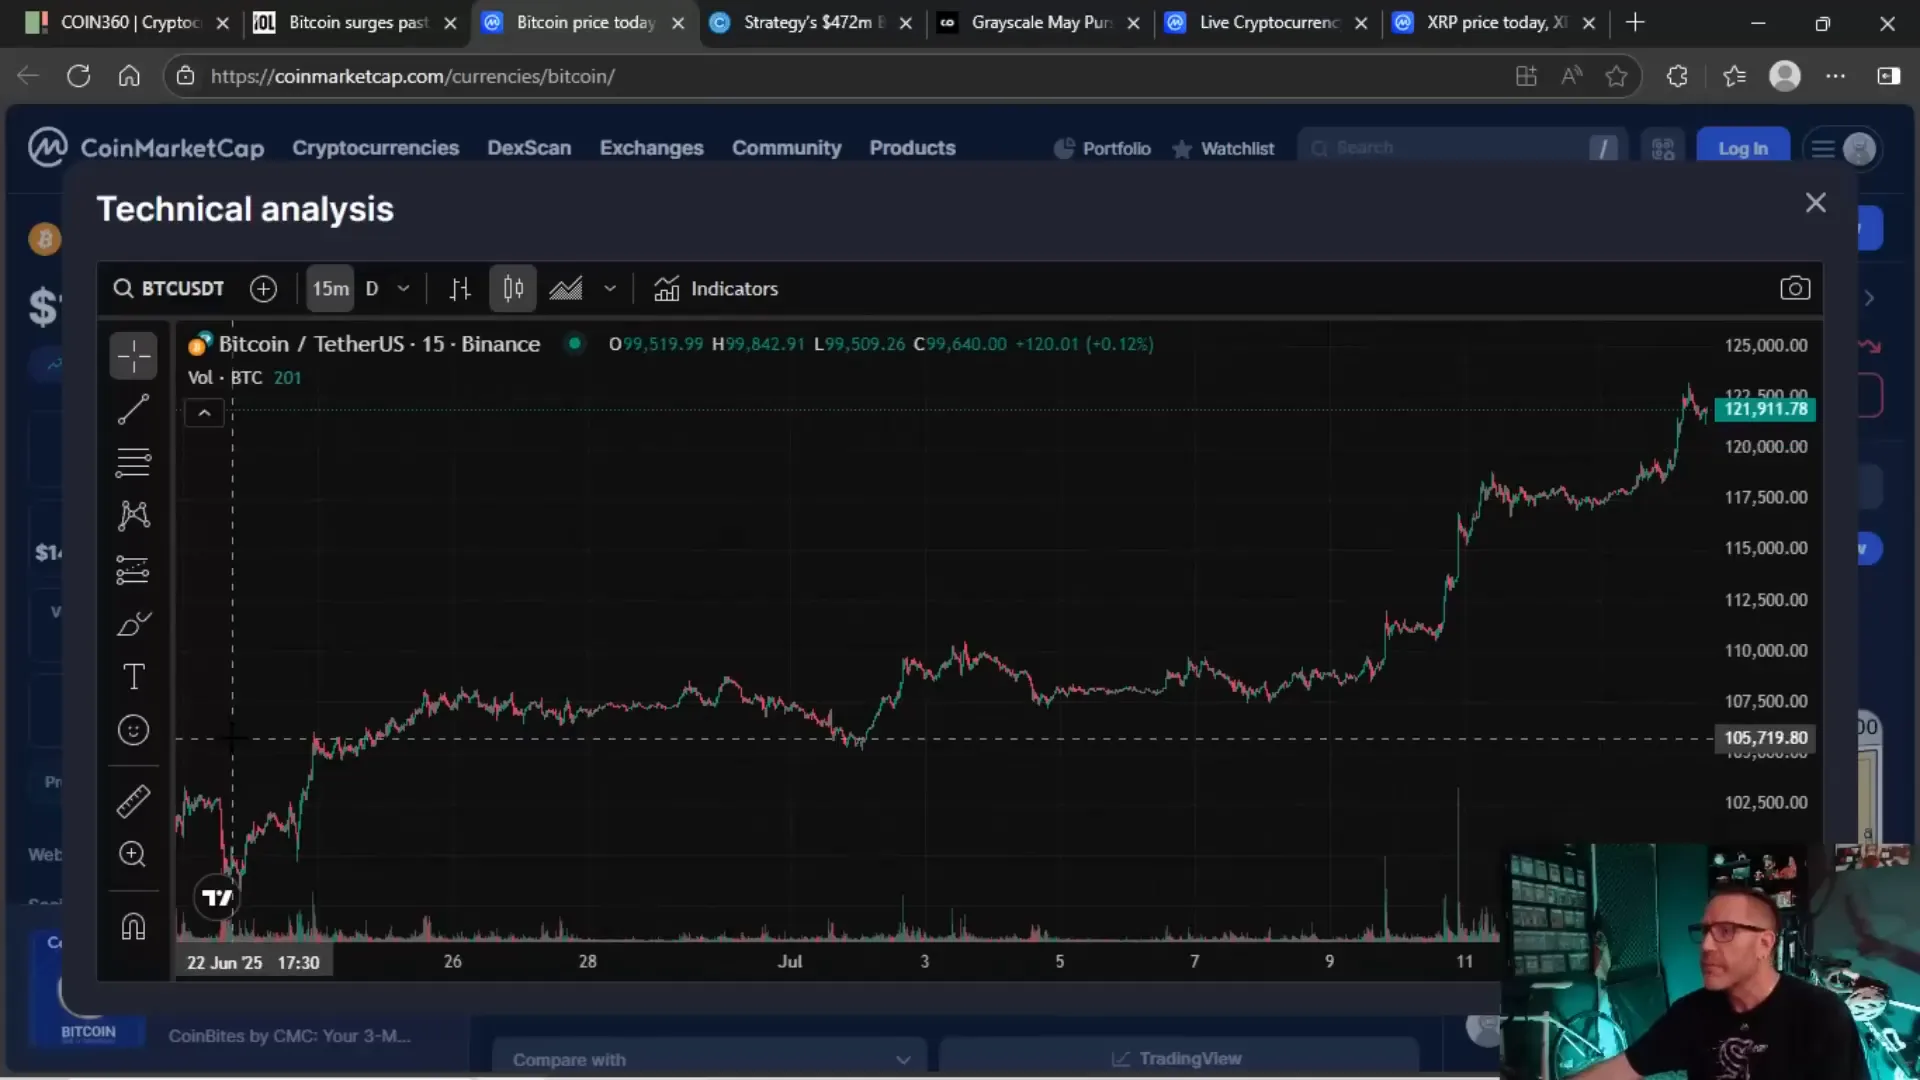The height and width of the screenshot is (1080, 1920).
Task: Switch to area chart style
Action: click(x=566, y=289)
